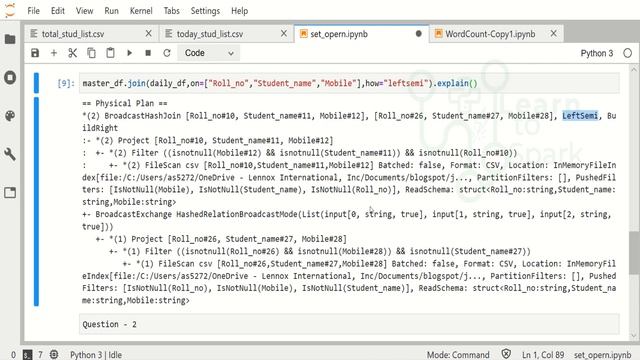
Task: Paste cell from clipboard
Action: [110, 53]
